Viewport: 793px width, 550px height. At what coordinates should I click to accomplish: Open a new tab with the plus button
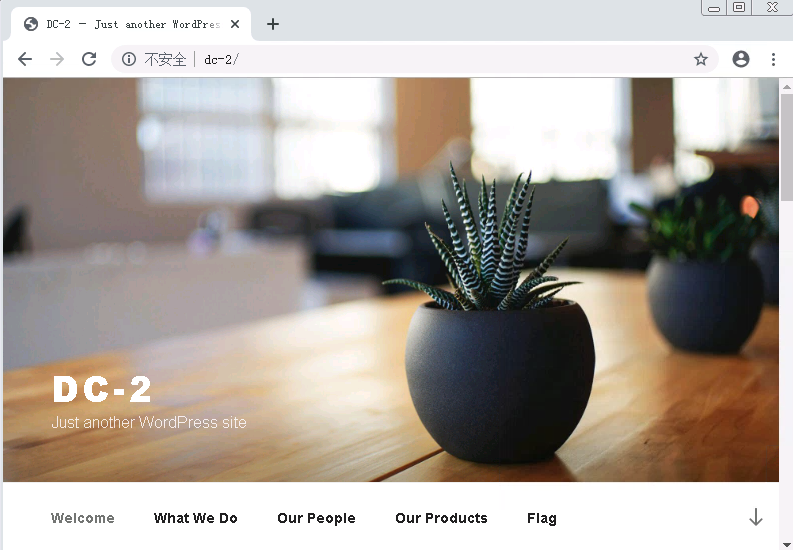coord(273,24)
